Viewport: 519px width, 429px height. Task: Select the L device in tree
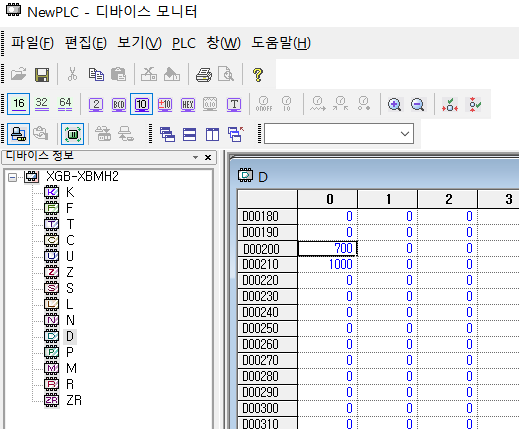tap(69, 304)
